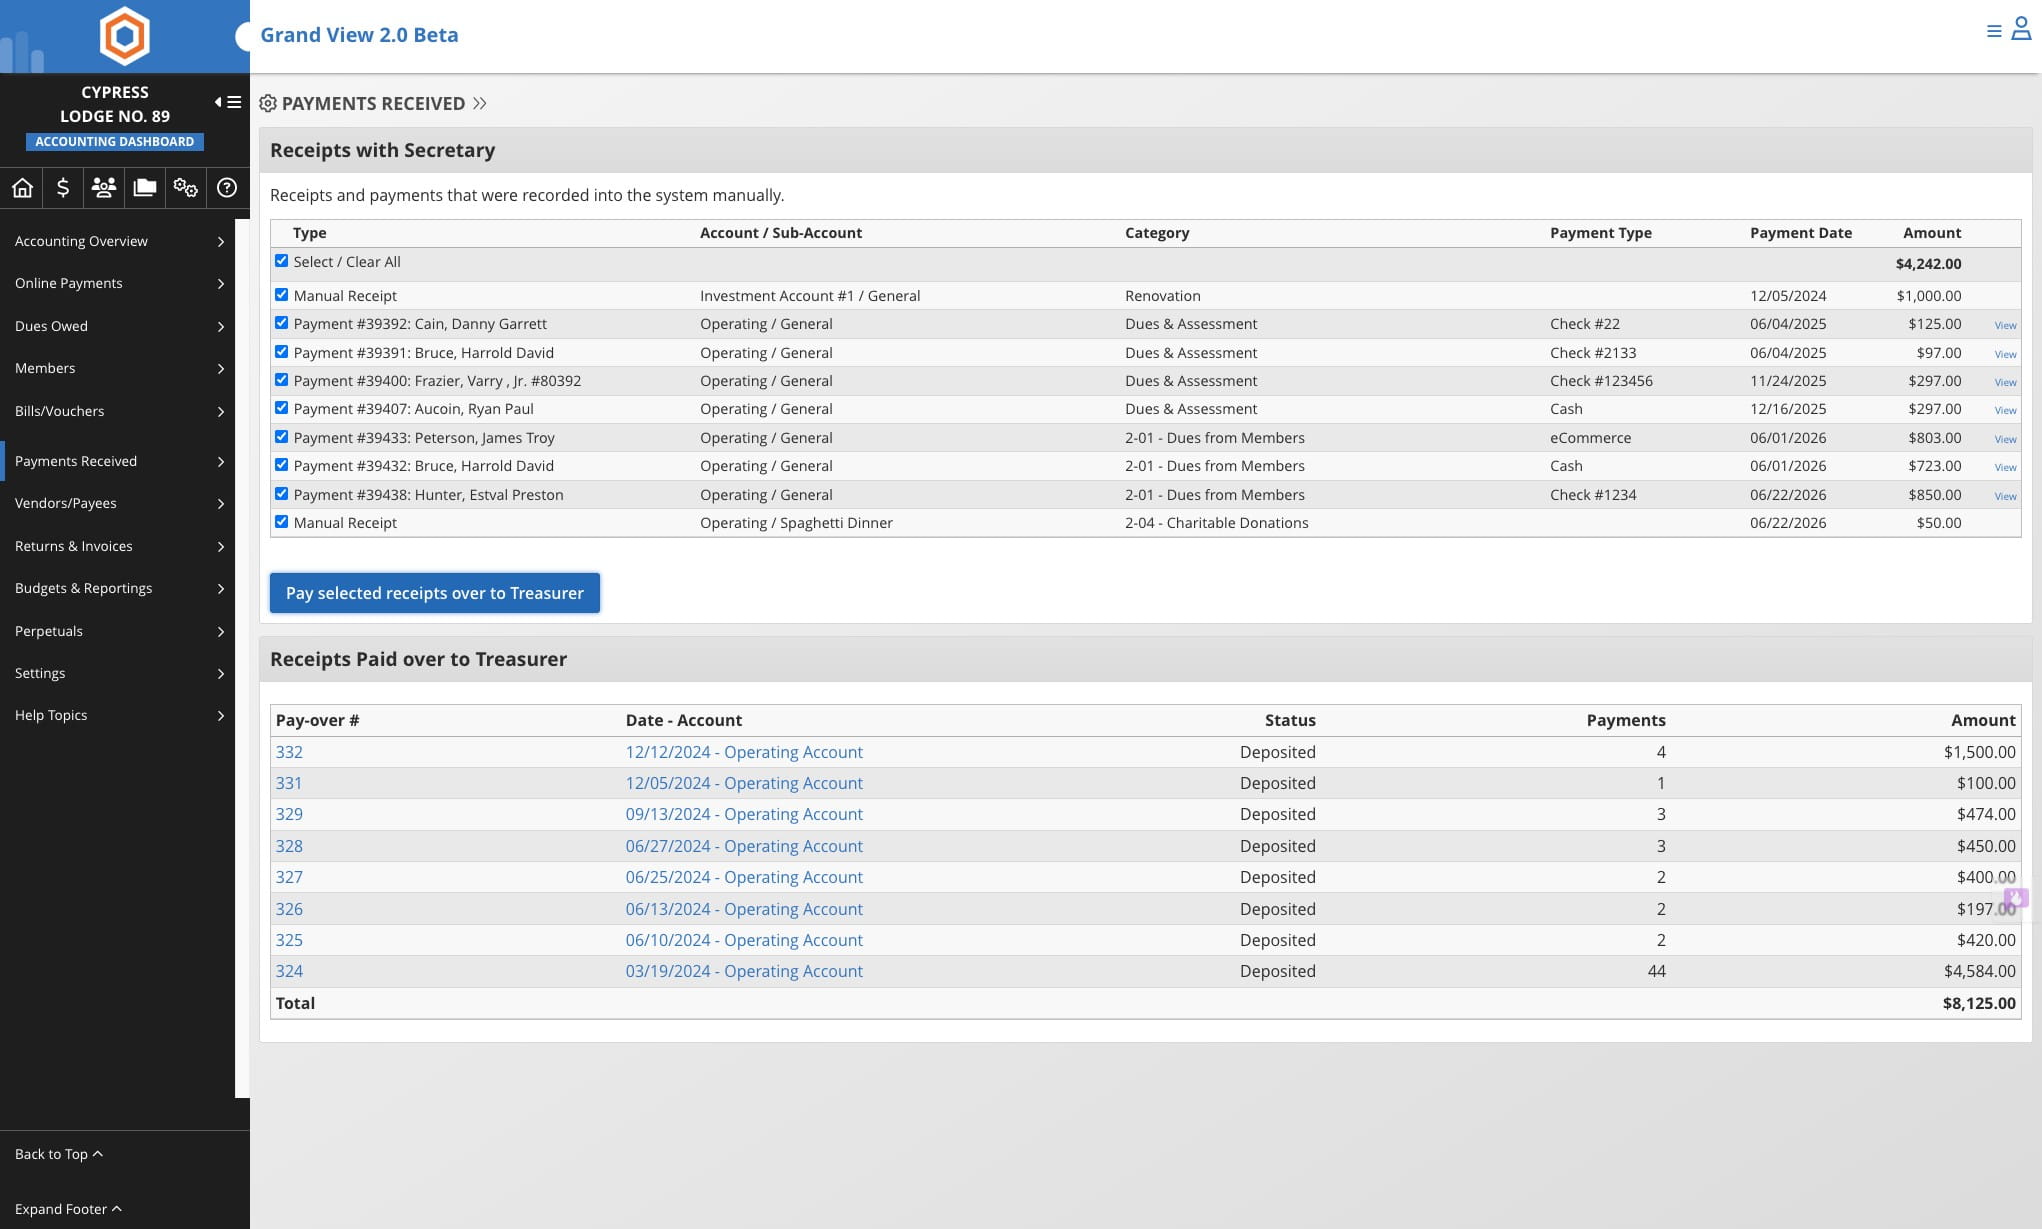Expand Vendors/Payees chevron
The image size is (2042, 1229).
pos(221,504)
